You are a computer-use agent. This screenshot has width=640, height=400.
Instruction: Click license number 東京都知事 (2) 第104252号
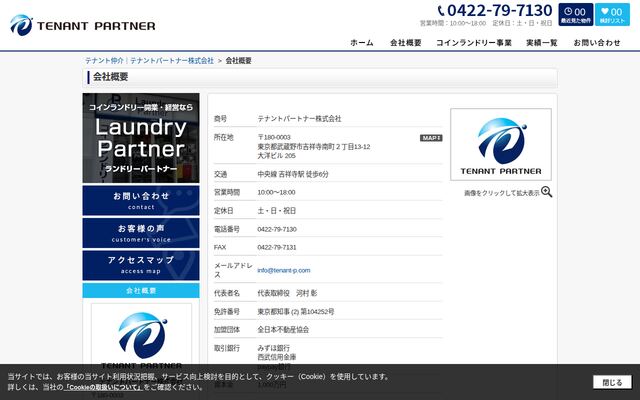coord(296,312)
